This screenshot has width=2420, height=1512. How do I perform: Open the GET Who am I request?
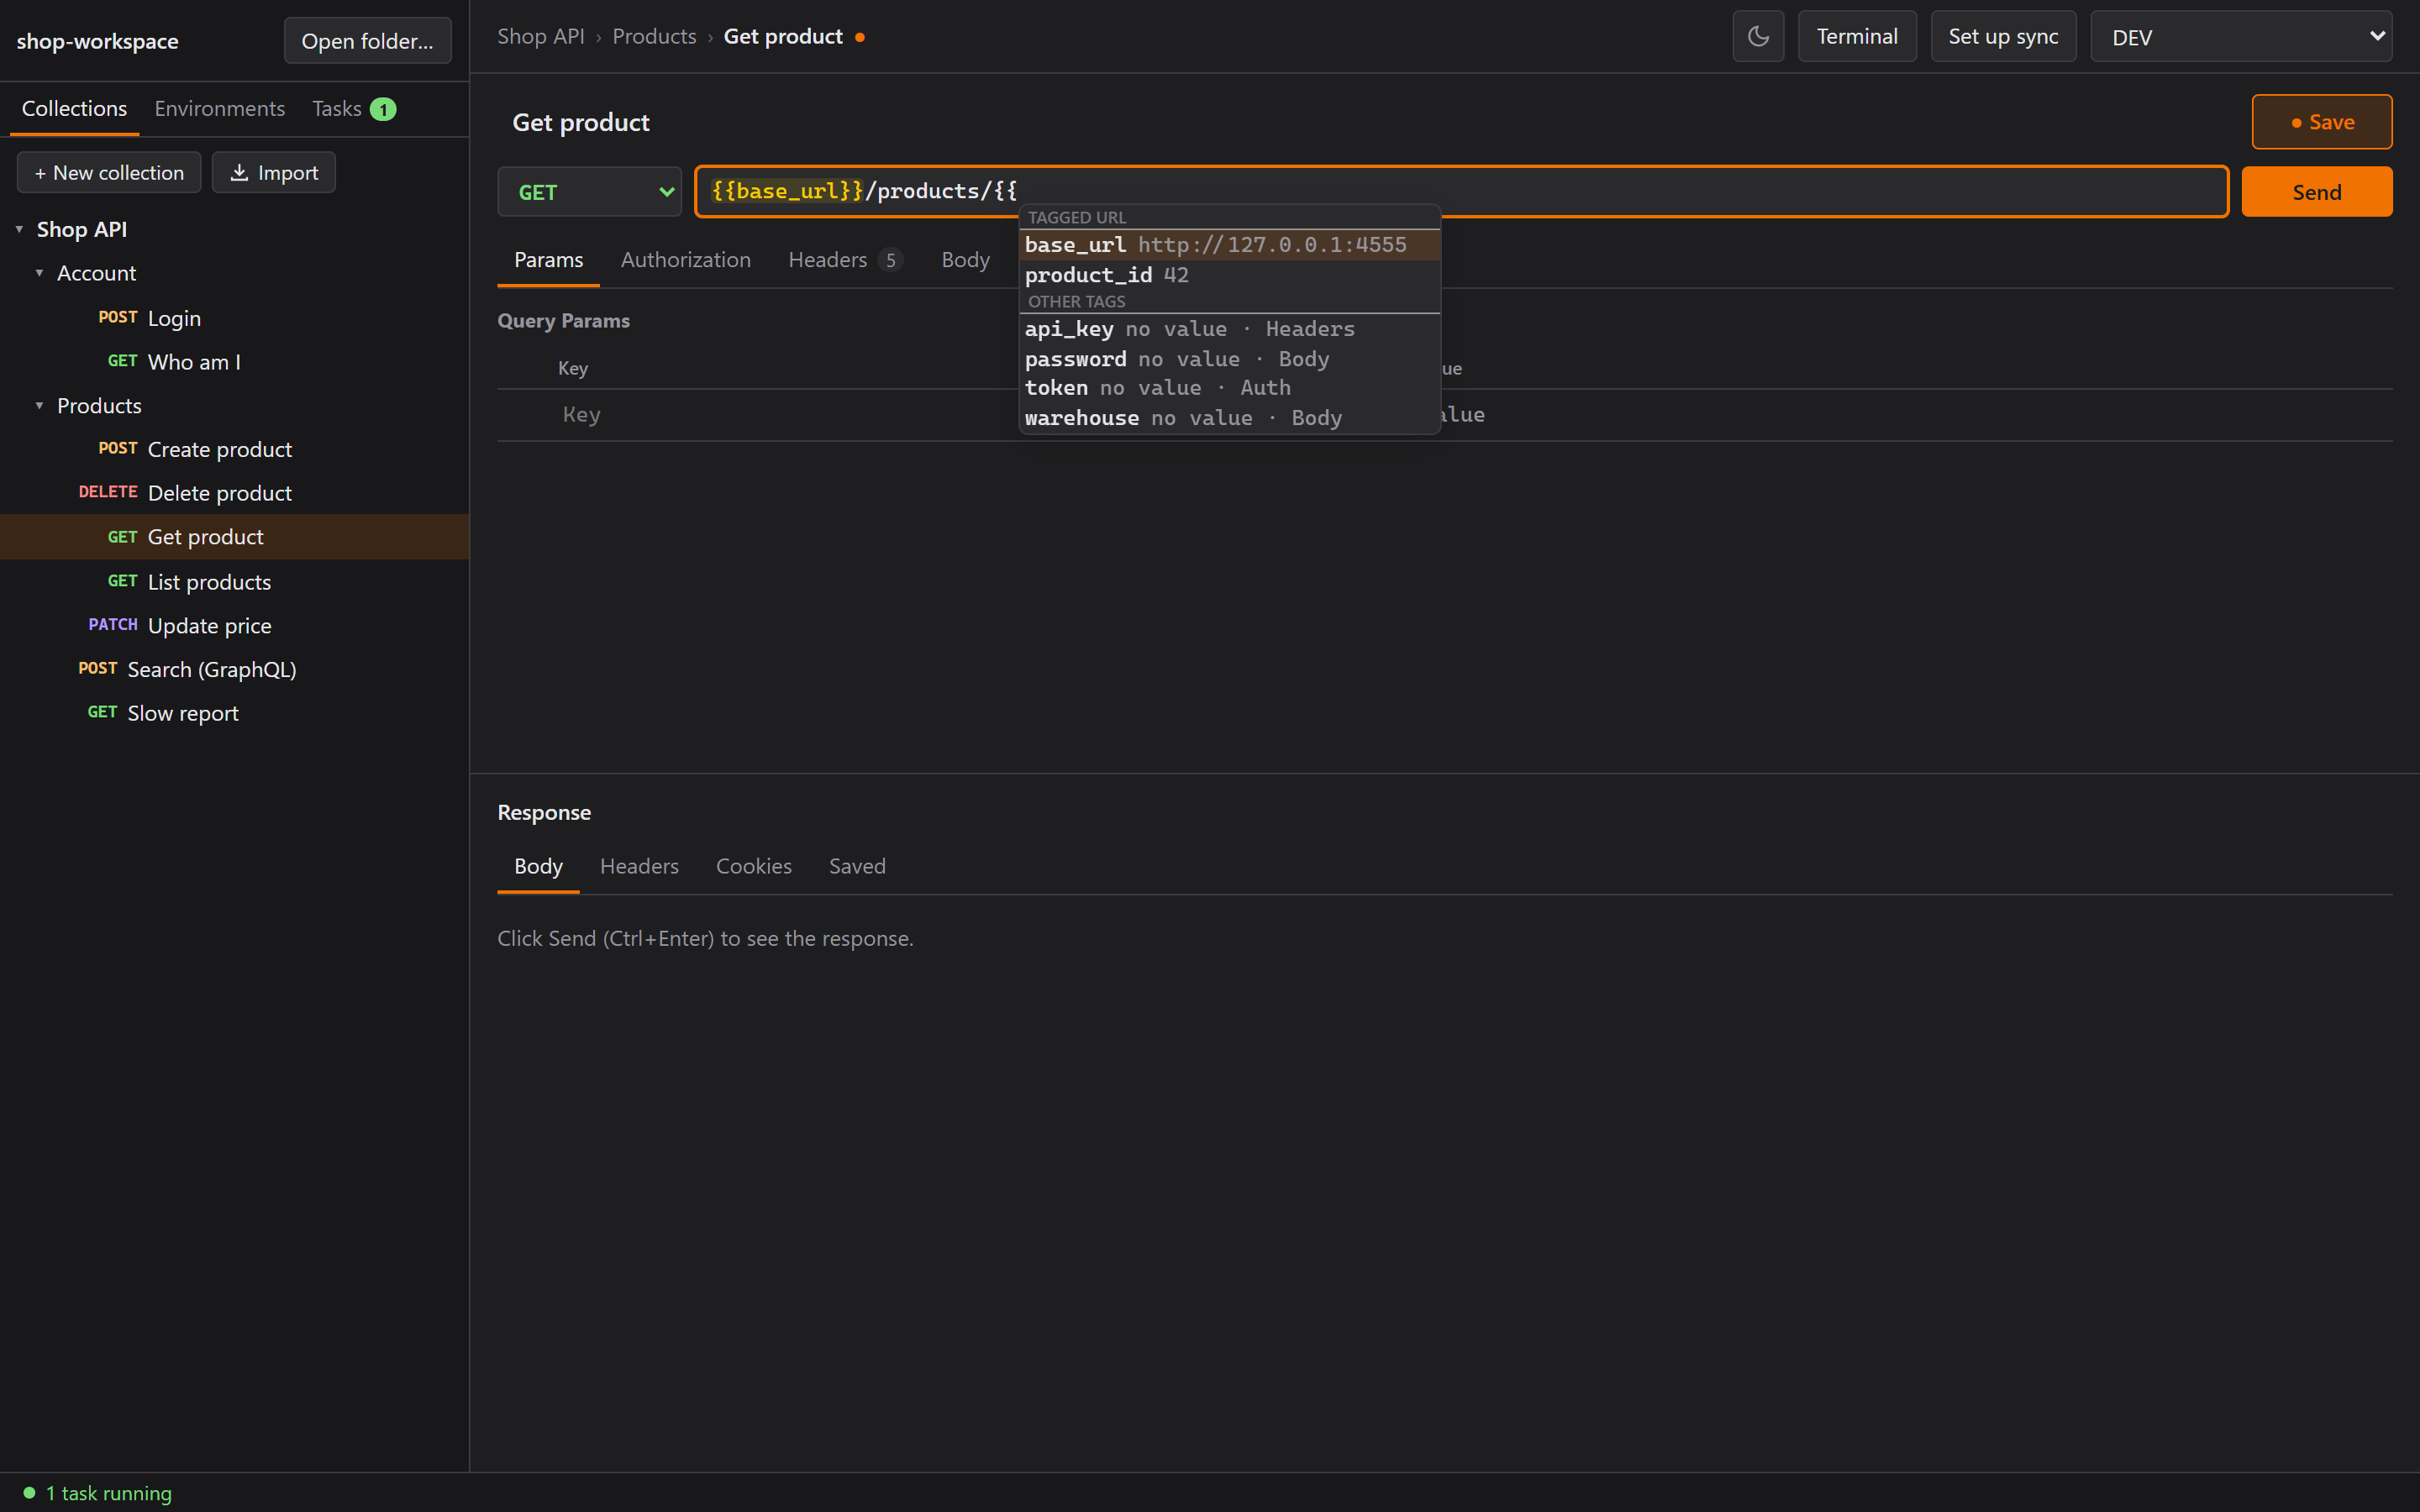pyautogui.click(x=235, y=362)
